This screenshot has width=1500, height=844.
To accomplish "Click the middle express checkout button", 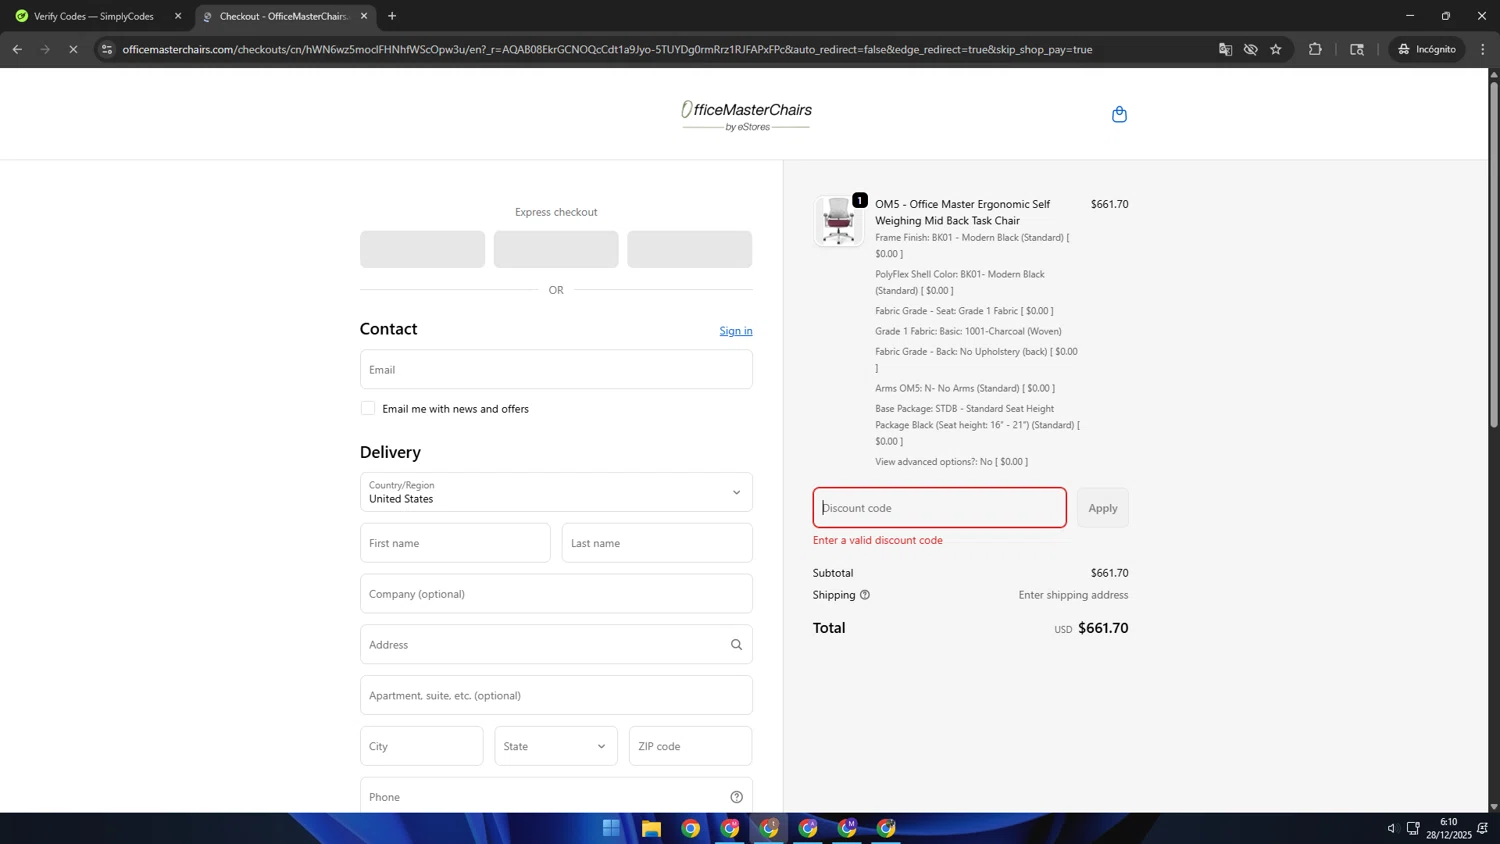I will pyautogui.click(x=556, y=249).
